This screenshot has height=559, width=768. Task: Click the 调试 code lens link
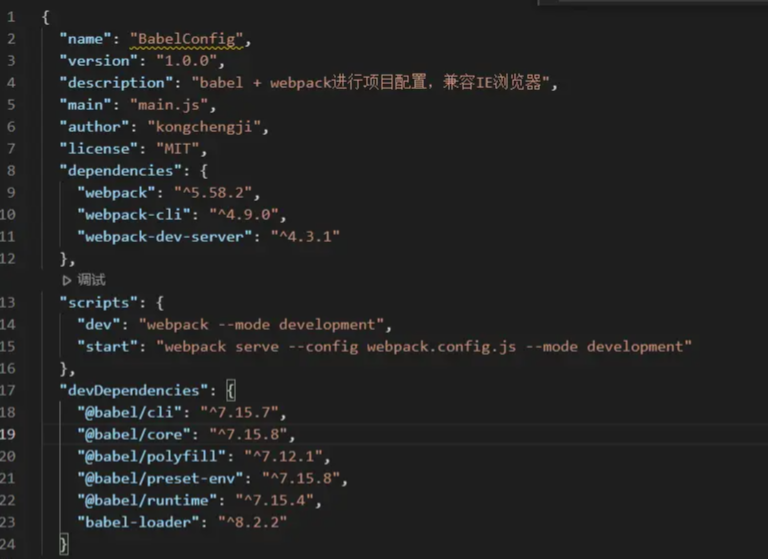[x=91, y=280]
